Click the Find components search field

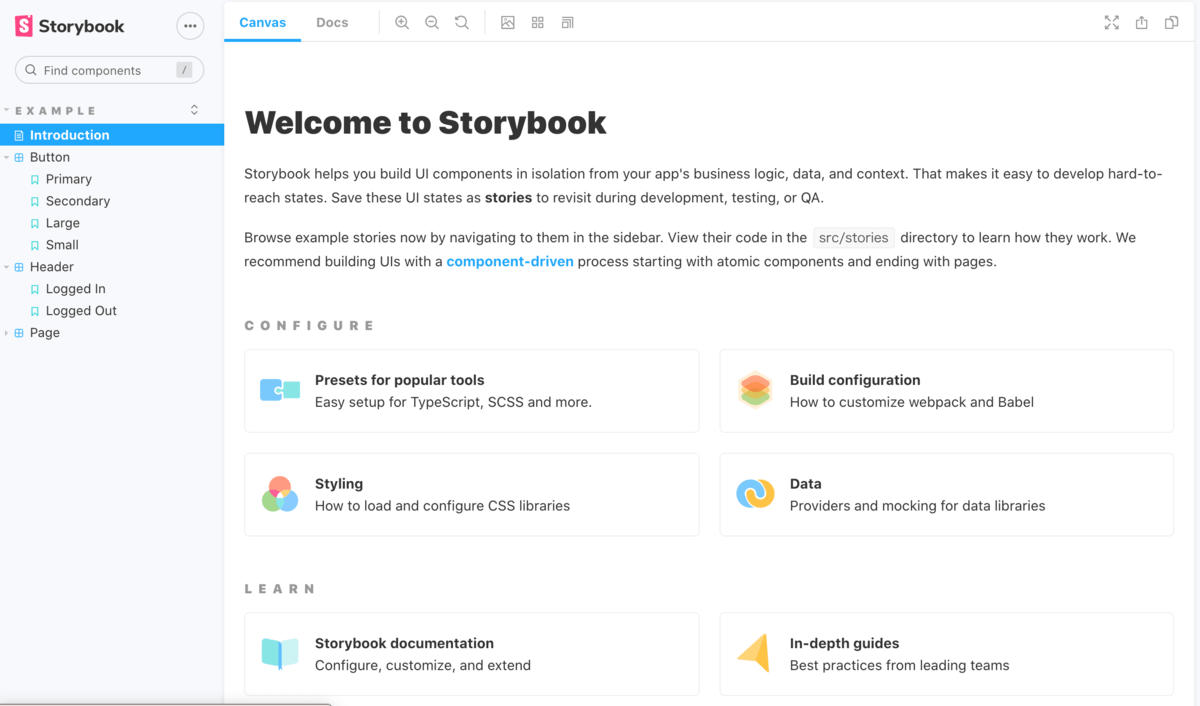point(109,70)
